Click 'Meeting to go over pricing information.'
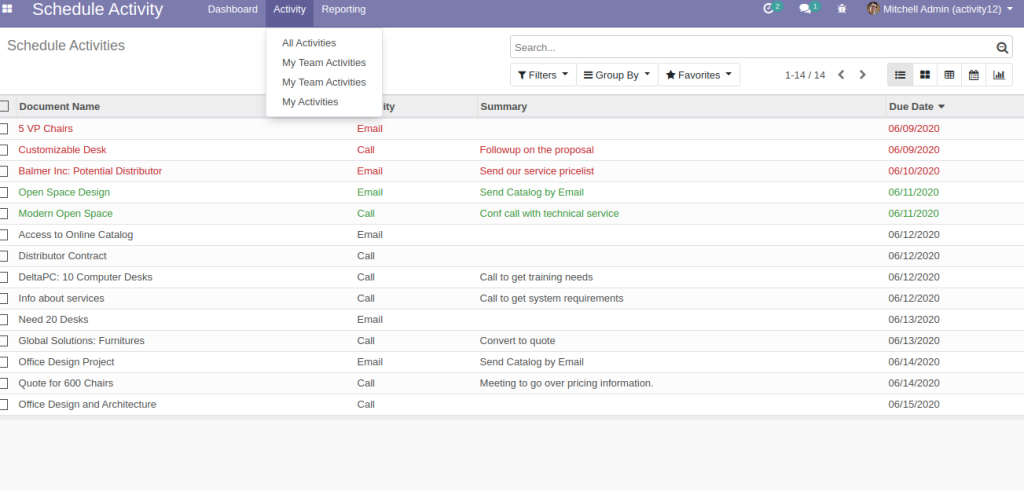 click(x=566, y=383)
